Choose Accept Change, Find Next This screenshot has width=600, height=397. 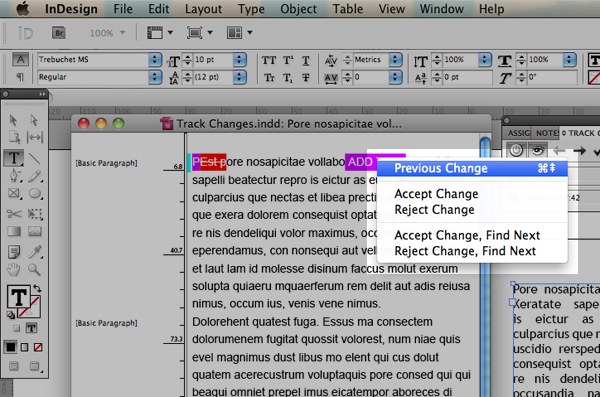point(472,235)
